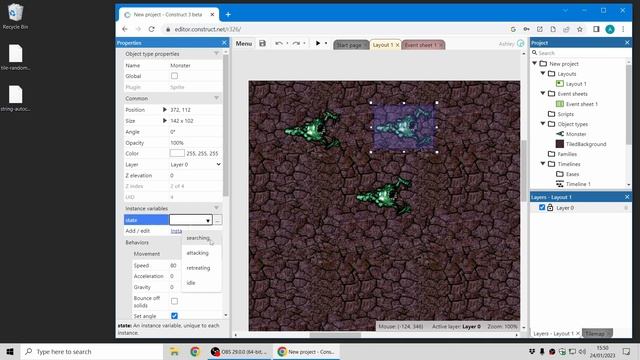
Task: Expand the Position property arrow
Action: 164,109
